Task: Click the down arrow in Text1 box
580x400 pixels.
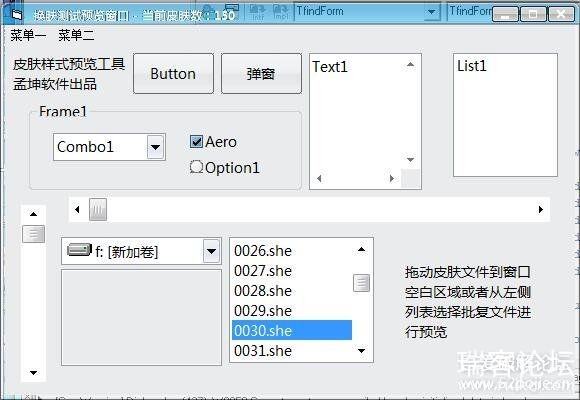Action: (x=410, y=159)
